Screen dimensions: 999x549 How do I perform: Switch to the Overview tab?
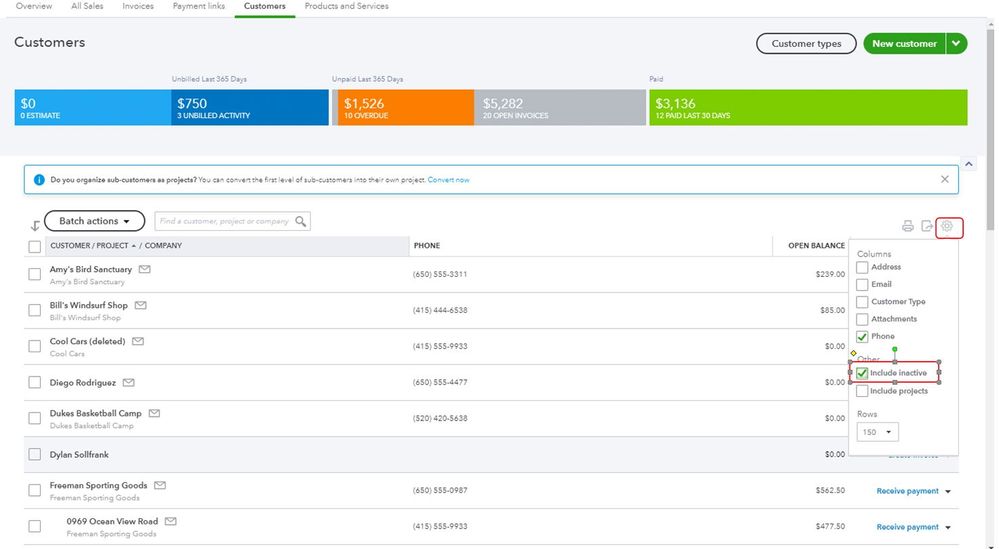pyautogui.click(x=34, y=6)
